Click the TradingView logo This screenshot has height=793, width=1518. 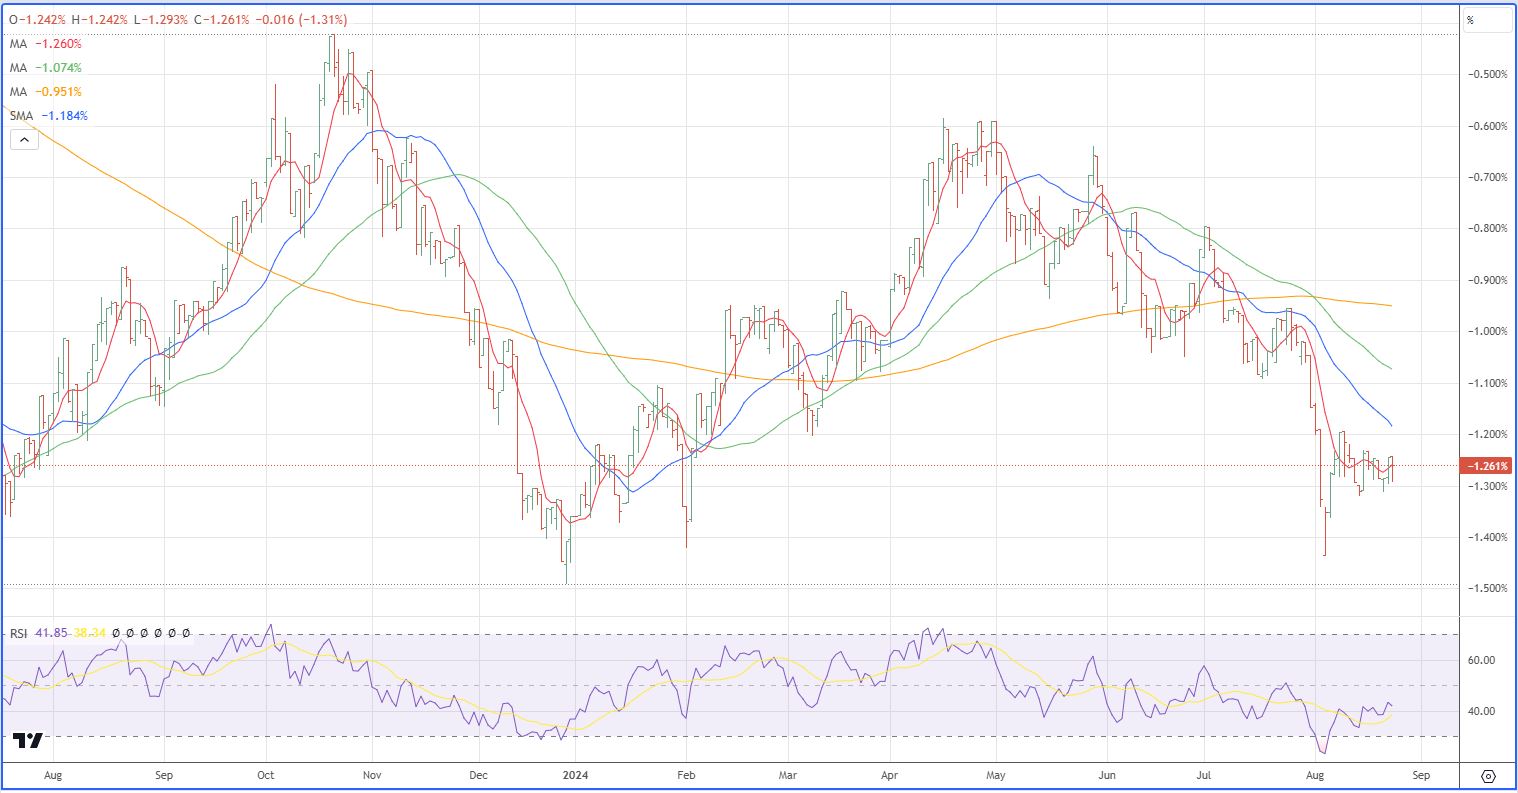click(x=30, y=741)
